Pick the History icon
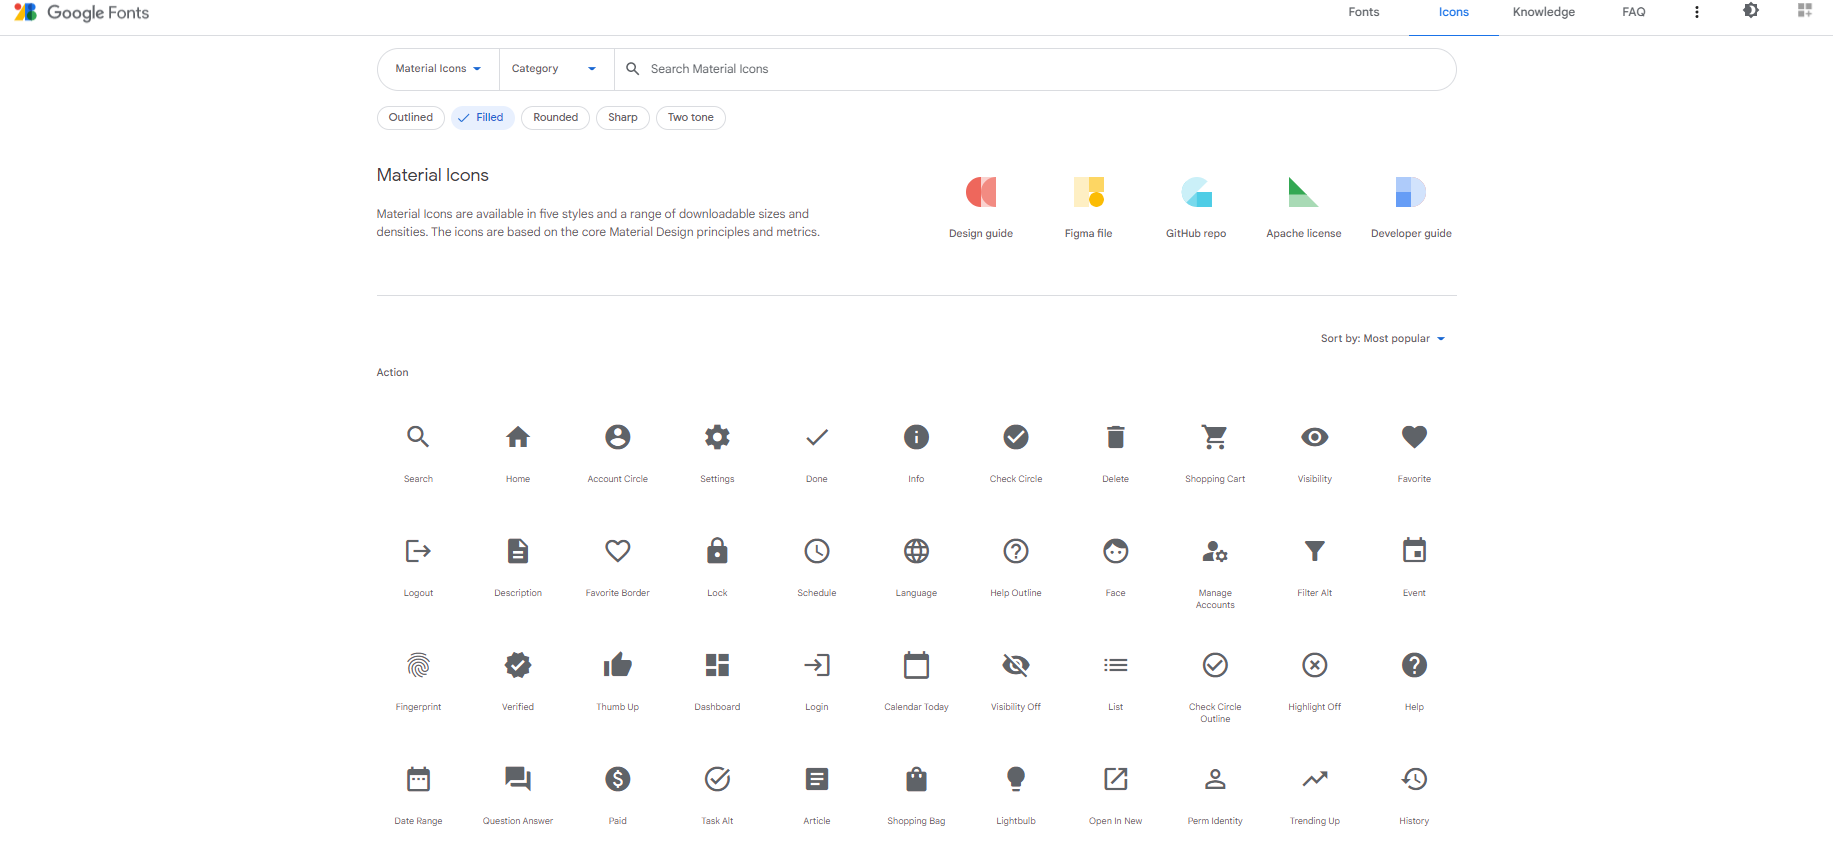Viewport: 1833px width, 843px height. click(x=1414, y=779)
